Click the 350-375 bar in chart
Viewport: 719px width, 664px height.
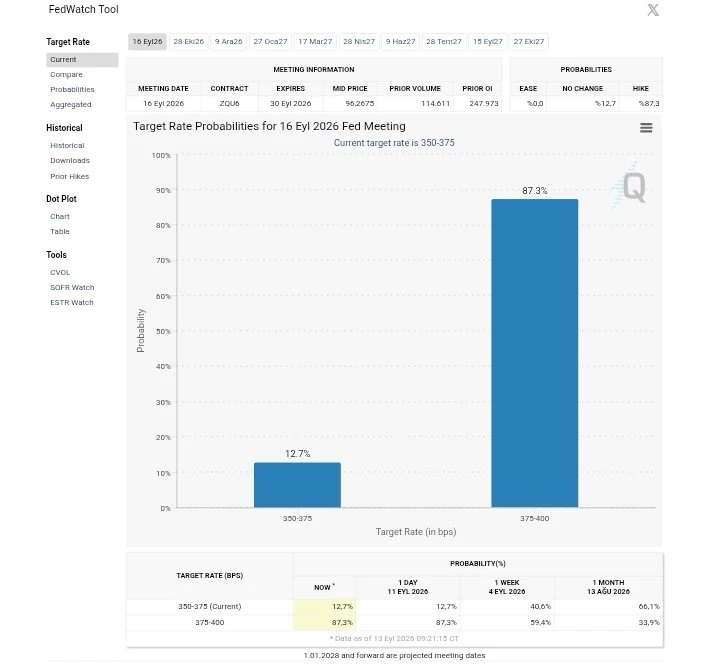tap(297, 485)
